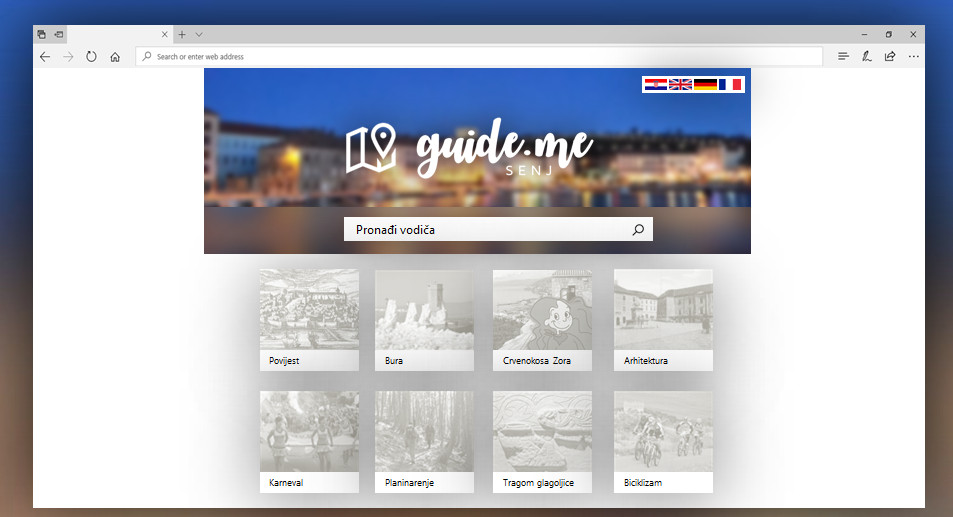953x517 pixels.
Task: Open the Share menu in the browser toolbar
Action: point(890,57)
